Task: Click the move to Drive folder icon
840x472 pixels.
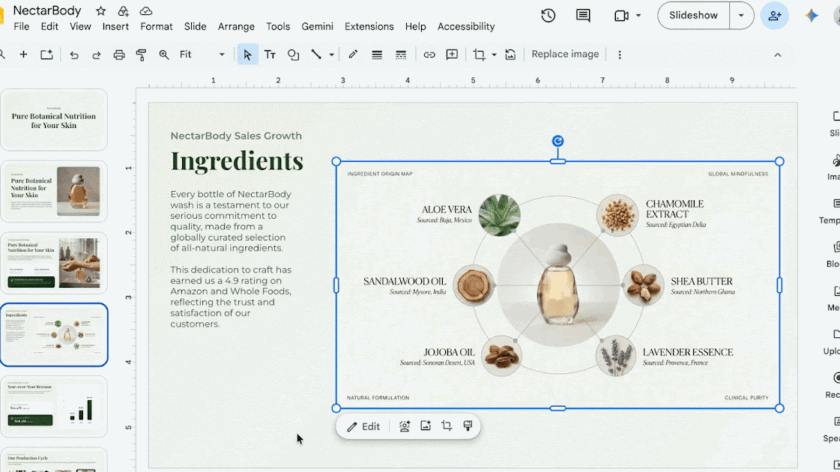Action: click(123, 11)
